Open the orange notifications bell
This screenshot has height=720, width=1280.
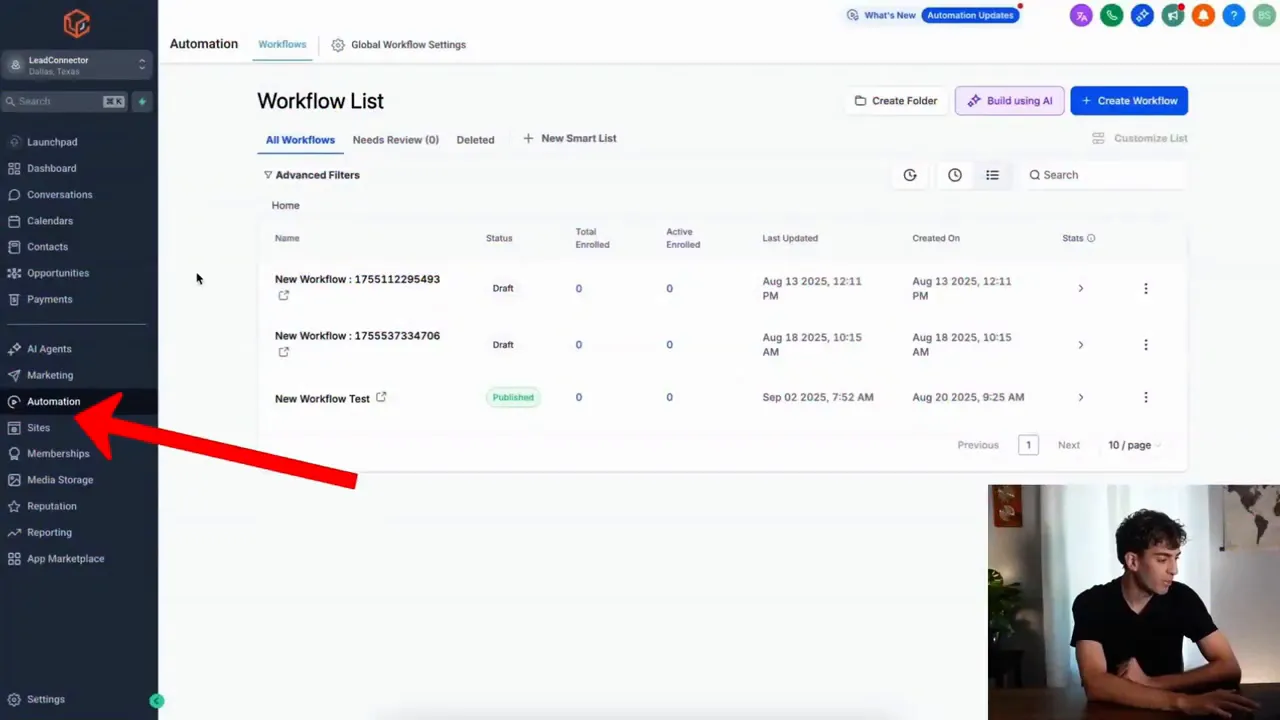click(1204, 15)
